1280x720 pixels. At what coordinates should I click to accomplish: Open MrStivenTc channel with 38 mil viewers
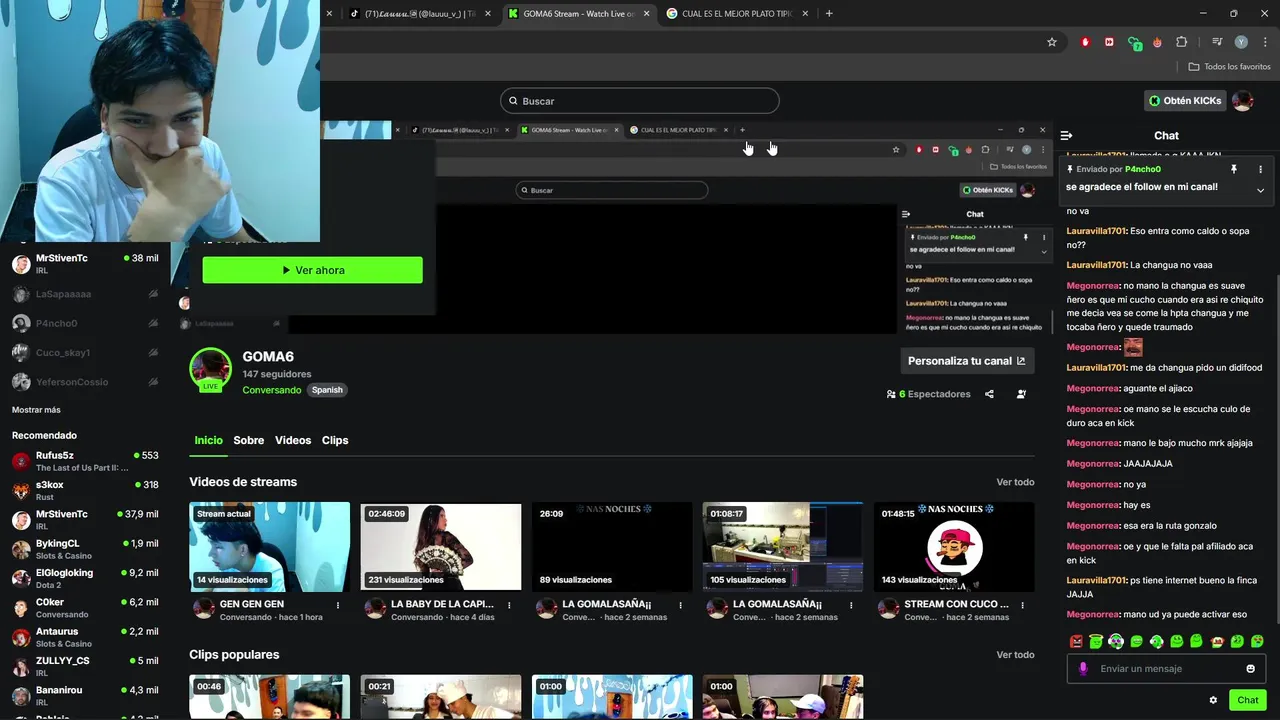(85, 264)
